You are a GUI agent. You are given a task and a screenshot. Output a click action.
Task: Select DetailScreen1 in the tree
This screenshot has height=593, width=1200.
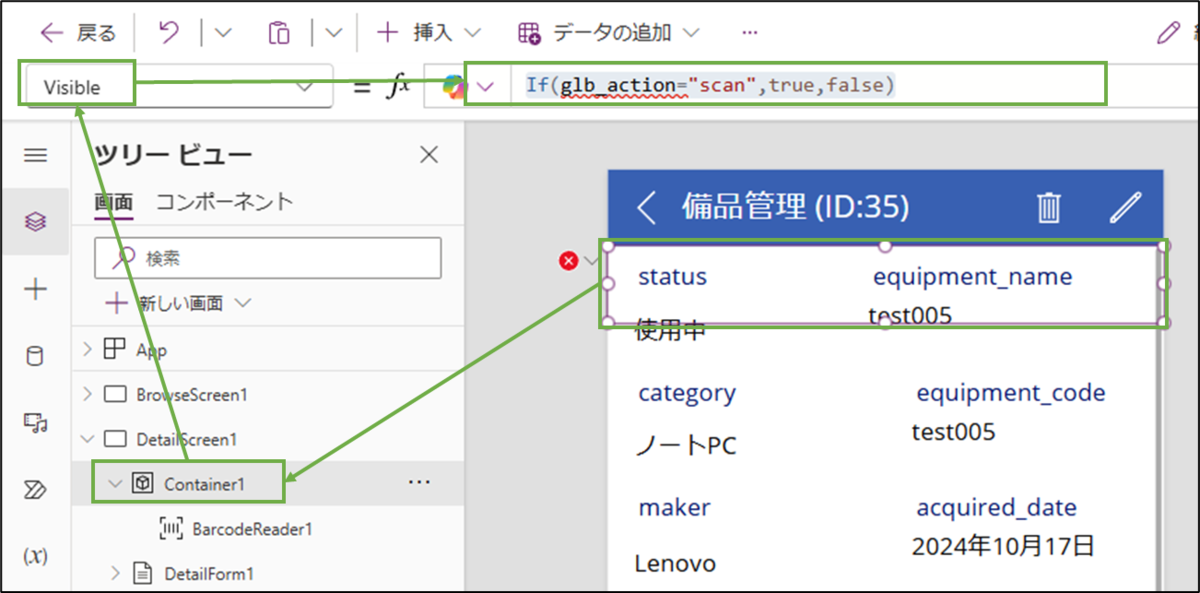[x=186, y=439]
